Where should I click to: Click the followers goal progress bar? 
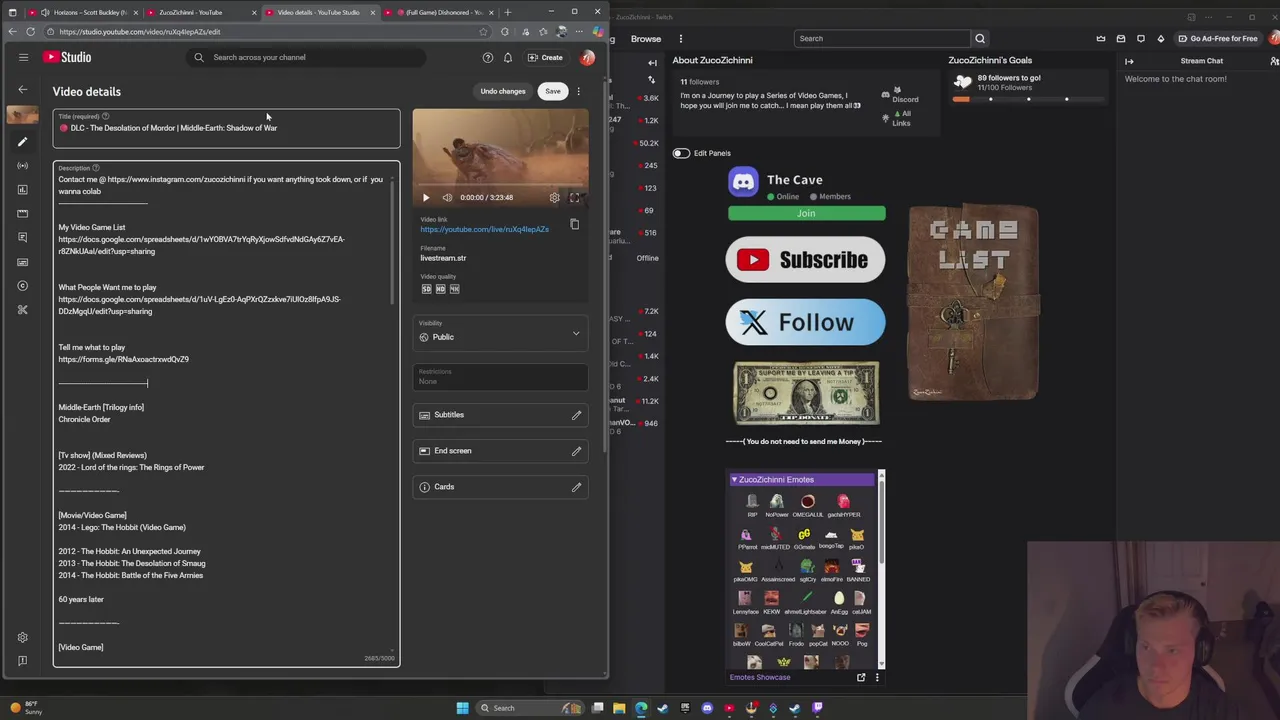pos(1030,99)
